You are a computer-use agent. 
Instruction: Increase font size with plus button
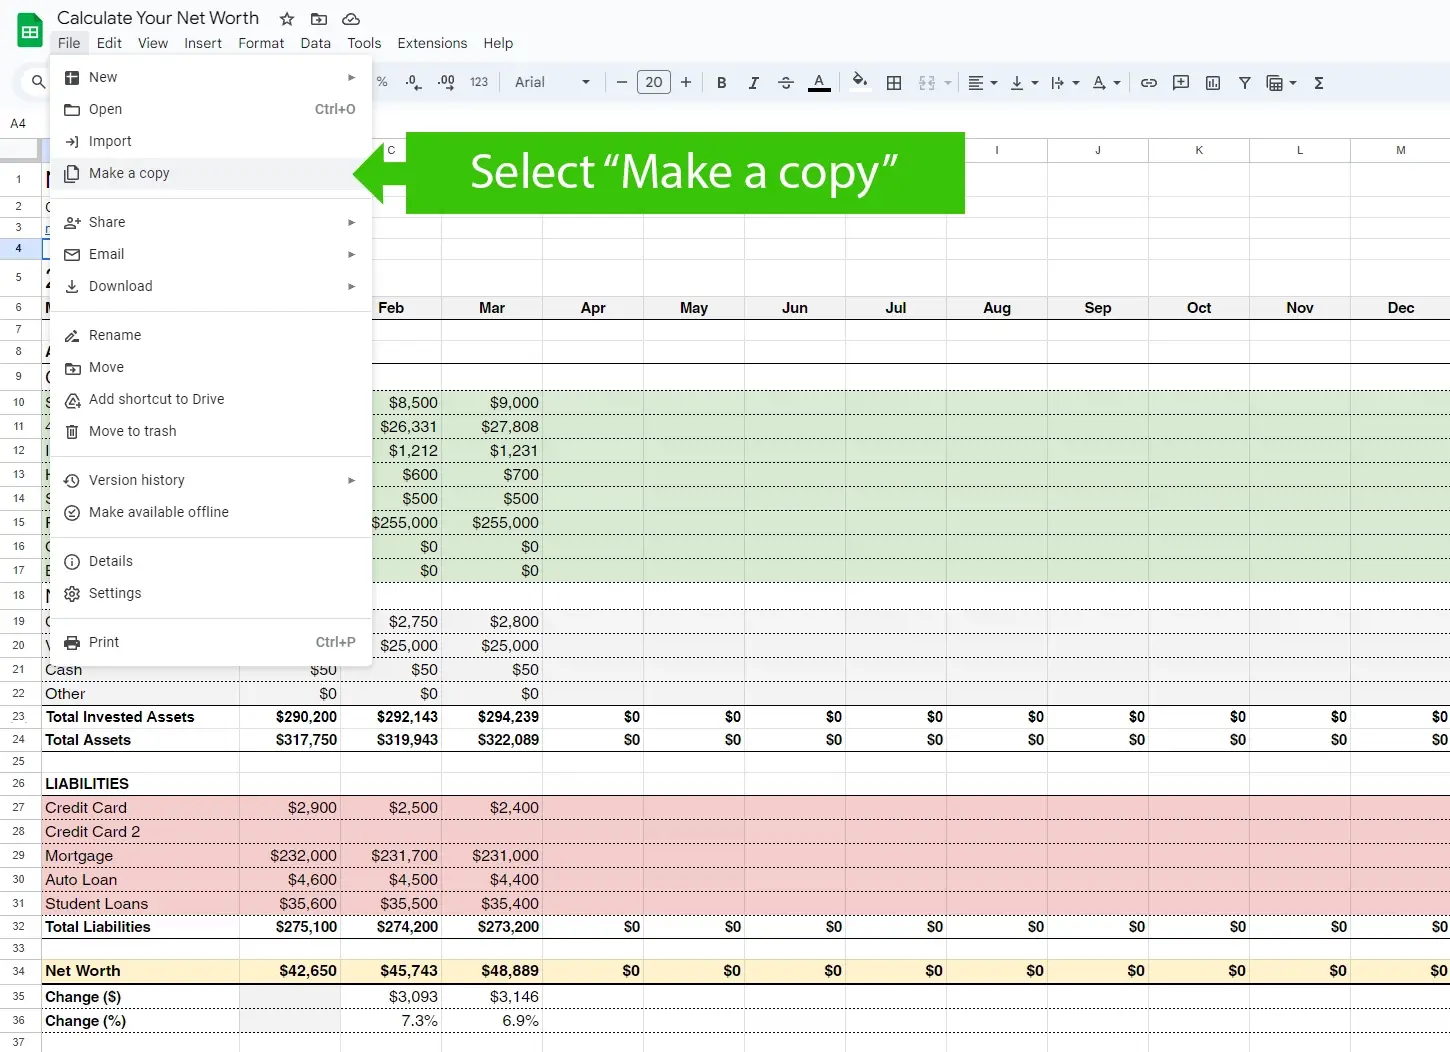click(686, 82)
